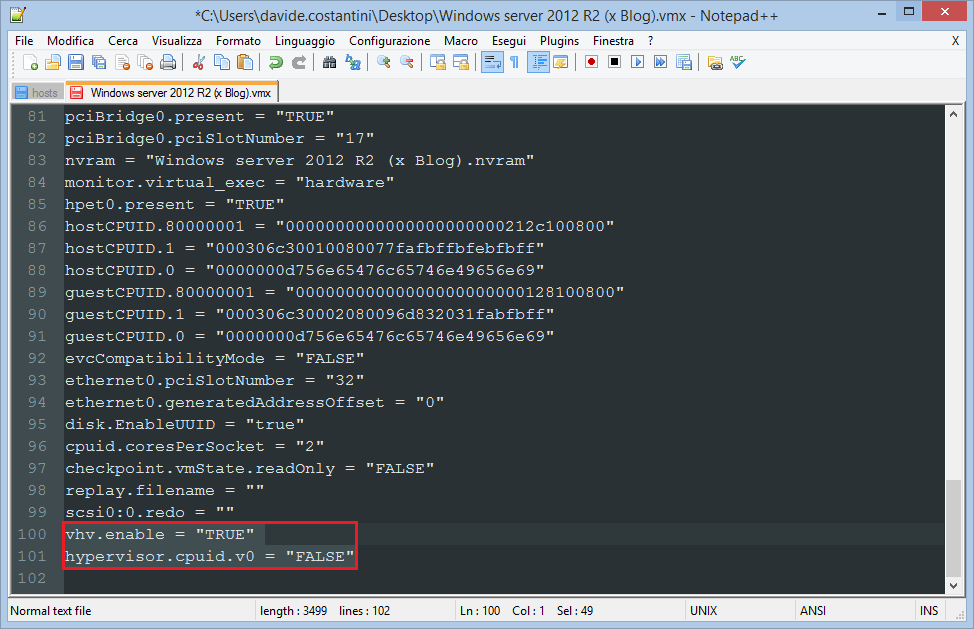974x629 pixels.
Task: Place cursor in vhv.enable line
Action: 160,535
